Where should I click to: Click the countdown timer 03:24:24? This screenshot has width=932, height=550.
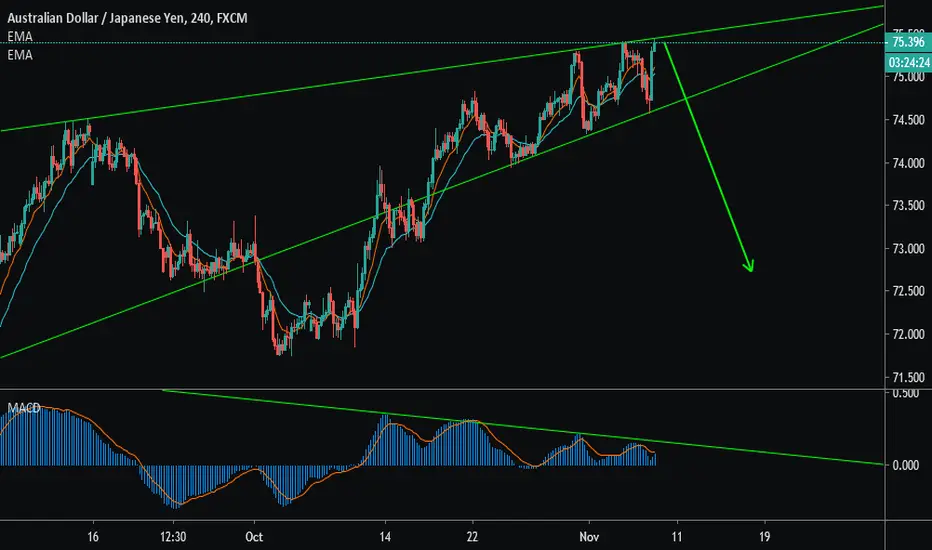909,62
